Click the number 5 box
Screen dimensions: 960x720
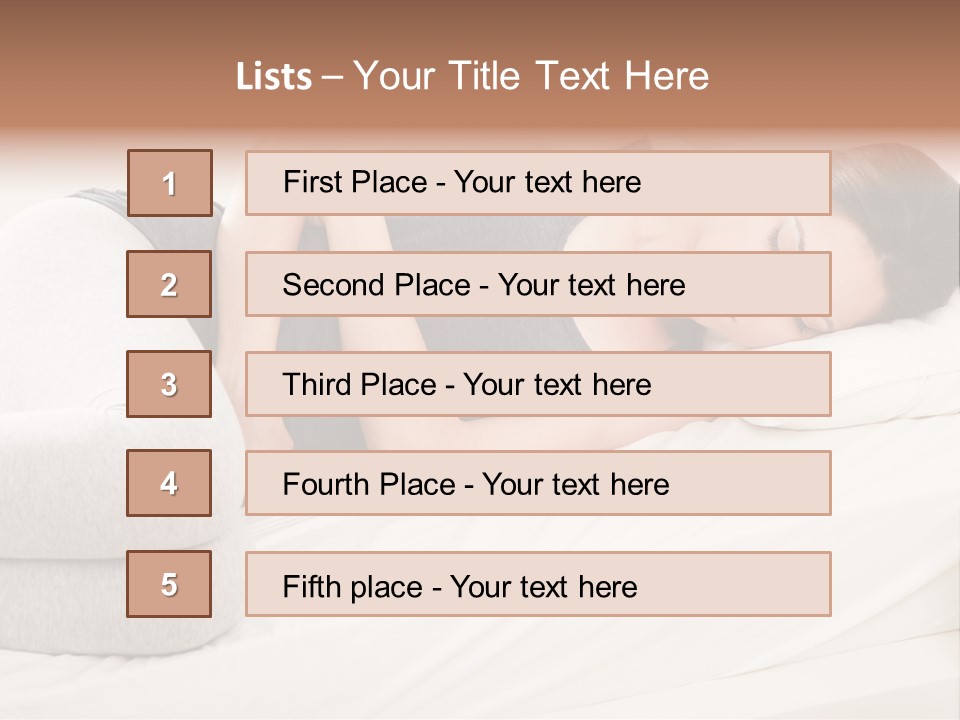click(x=169, y=584)
